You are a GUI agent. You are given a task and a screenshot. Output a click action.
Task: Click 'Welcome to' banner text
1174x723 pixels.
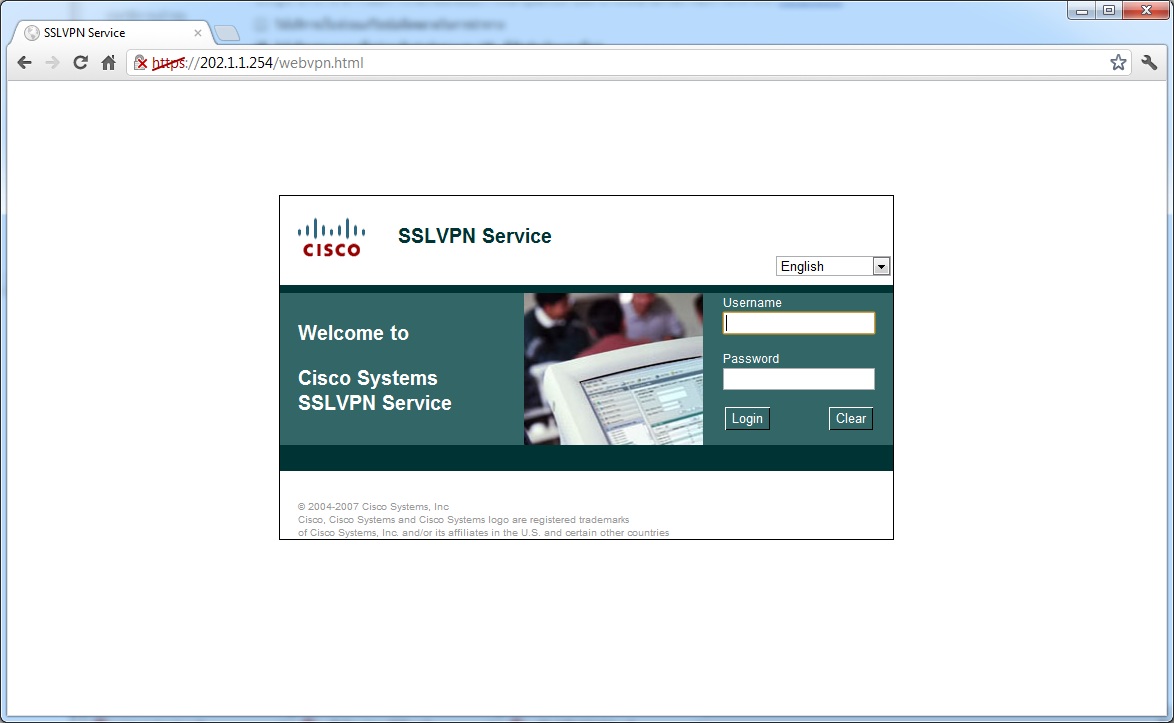[x=353, y=333]
